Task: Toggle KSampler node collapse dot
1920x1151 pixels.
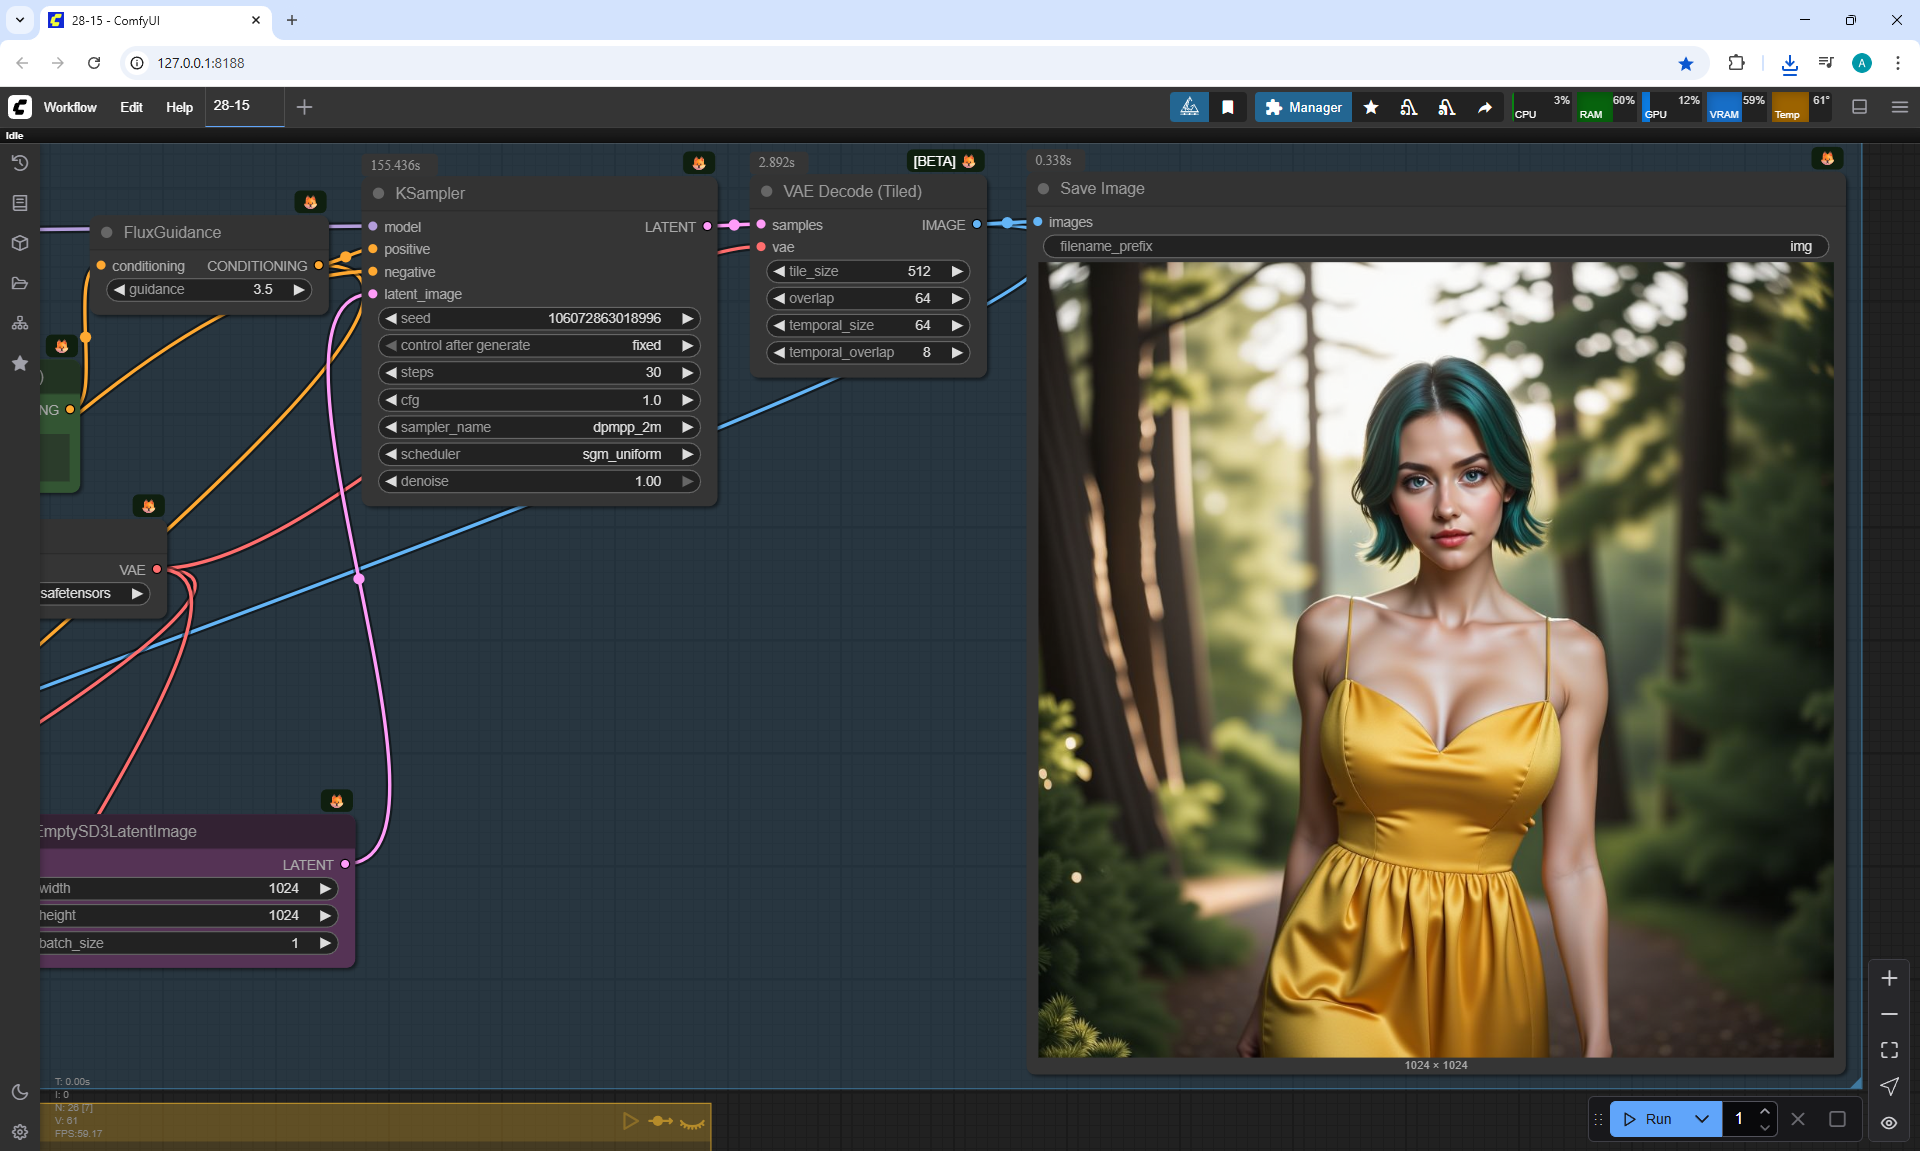Action: pos(379,193)
